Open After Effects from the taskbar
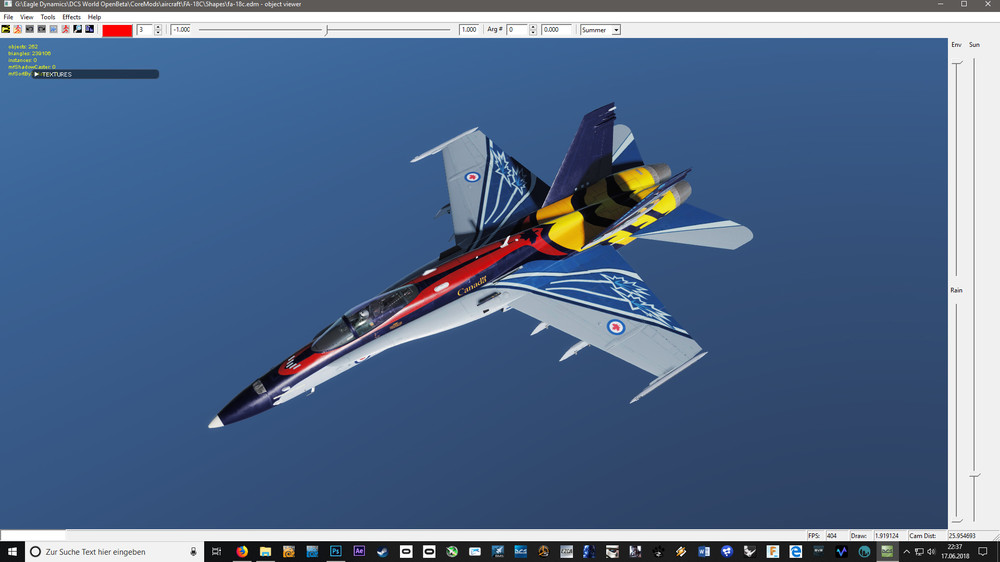 tap(359, 552)
